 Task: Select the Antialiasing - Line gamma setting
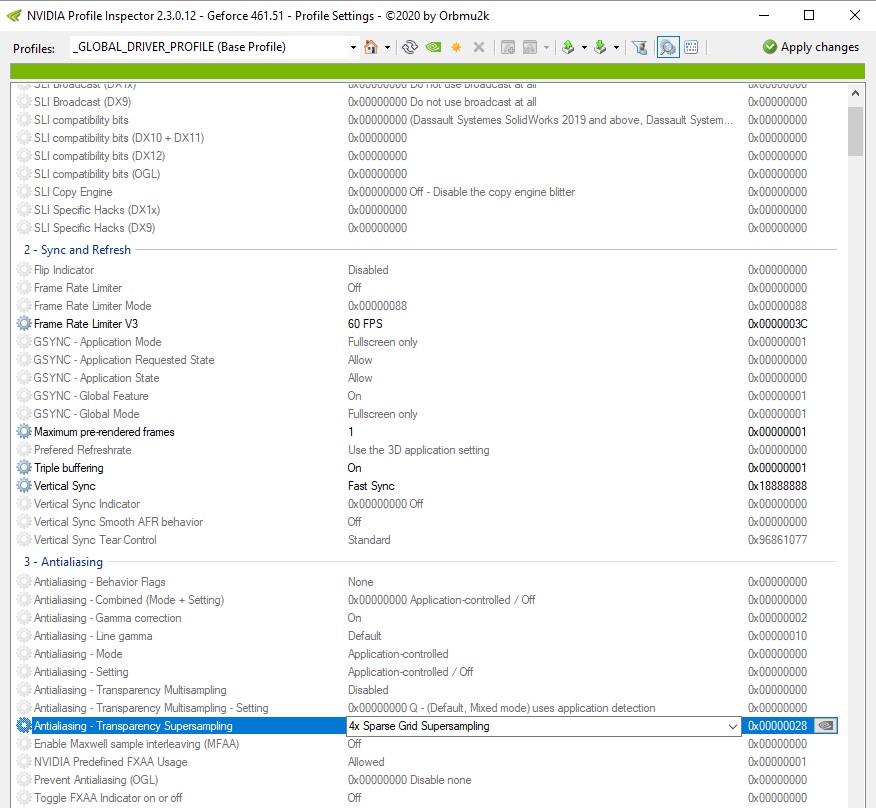point(425,636)
